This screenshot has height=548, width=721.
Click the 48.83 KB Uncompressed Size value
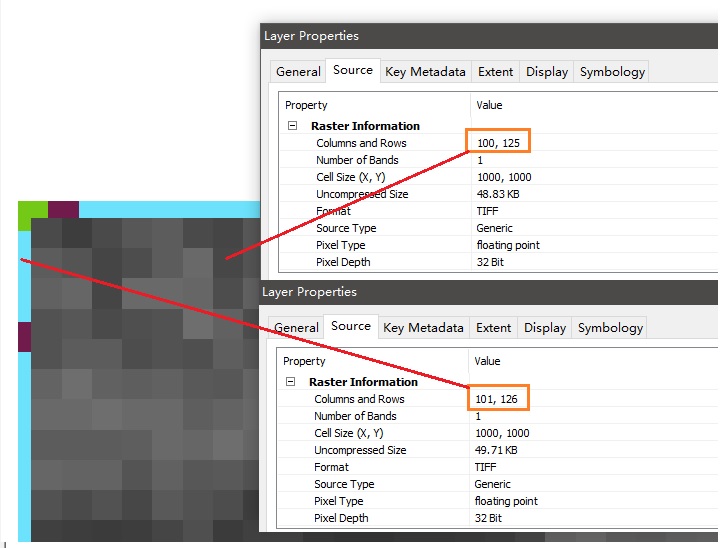[500, 194]
